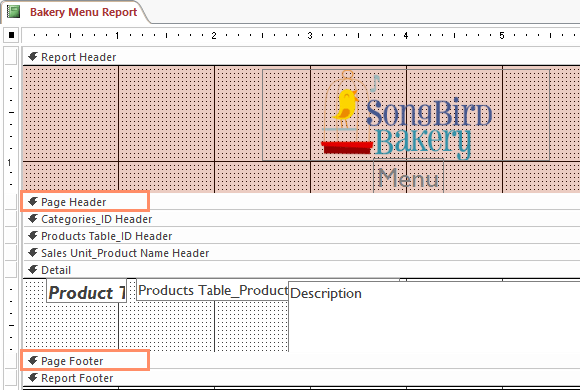Select Sales Unit_Product Name Header section bar
Image resolution: width=580 pixels, height=390 pixels.
pos(301,253)
